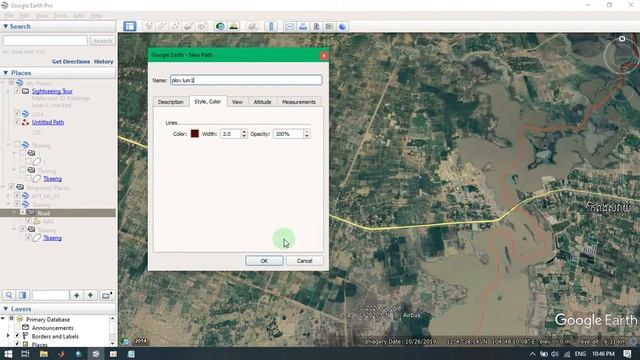Select the Style, Color tab
This screenshot has width=640, height=360.
point(207,101)
